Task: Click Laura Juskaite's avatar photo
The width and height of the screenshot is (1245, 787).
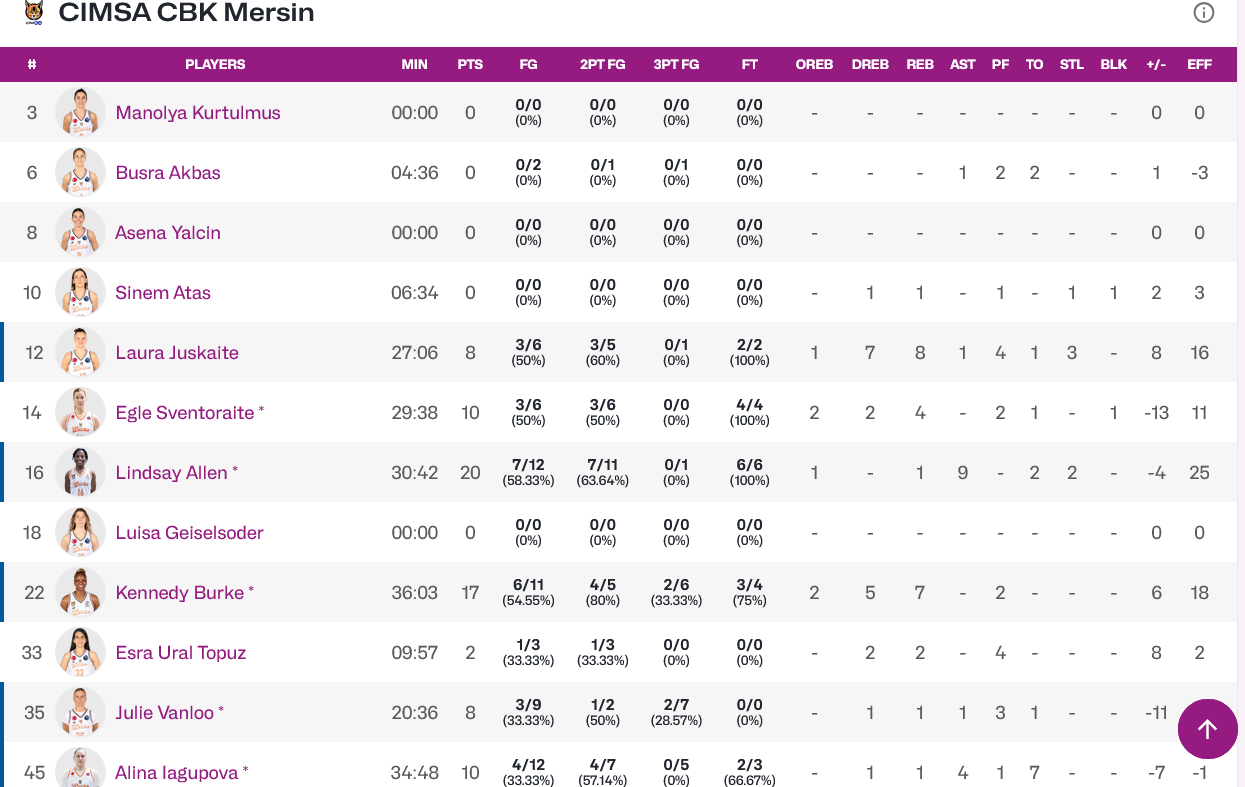Action: pos(80,353)
